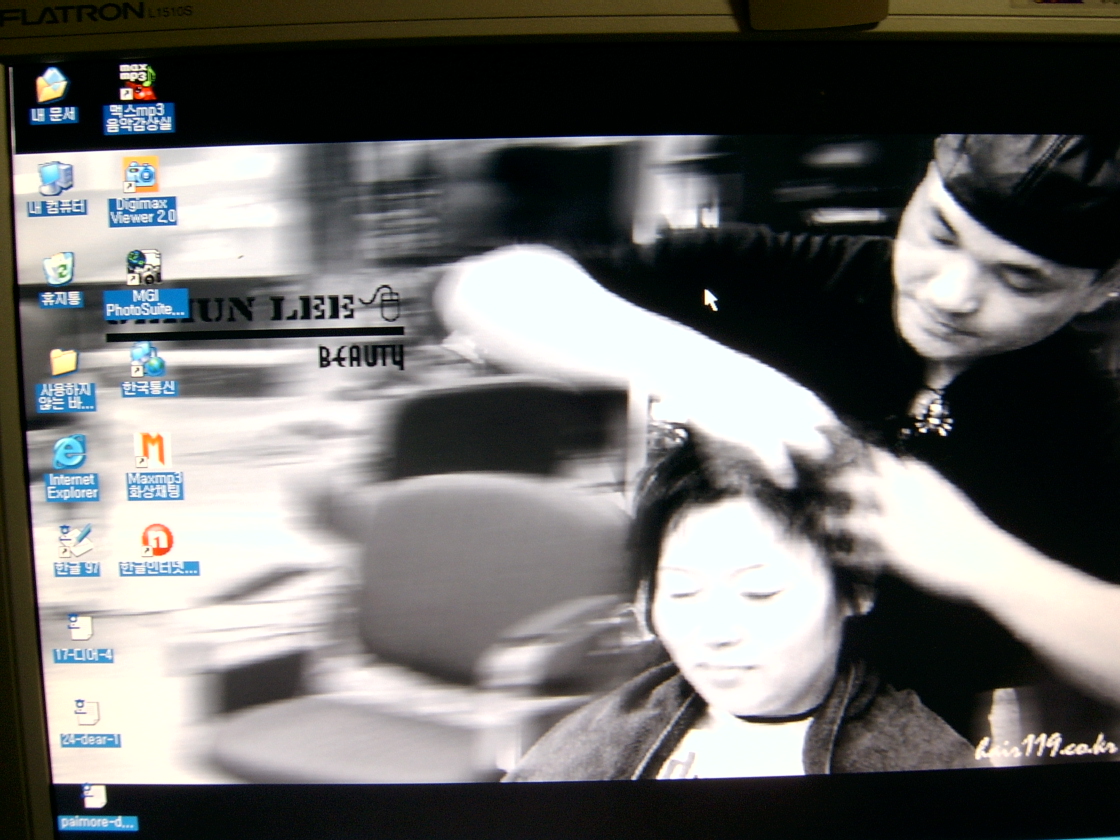Viewport: 1120px width, 840px height.
Task: Click the empty black area above the wallpaper
Action: pyautogui.click(x=600, y=90)
